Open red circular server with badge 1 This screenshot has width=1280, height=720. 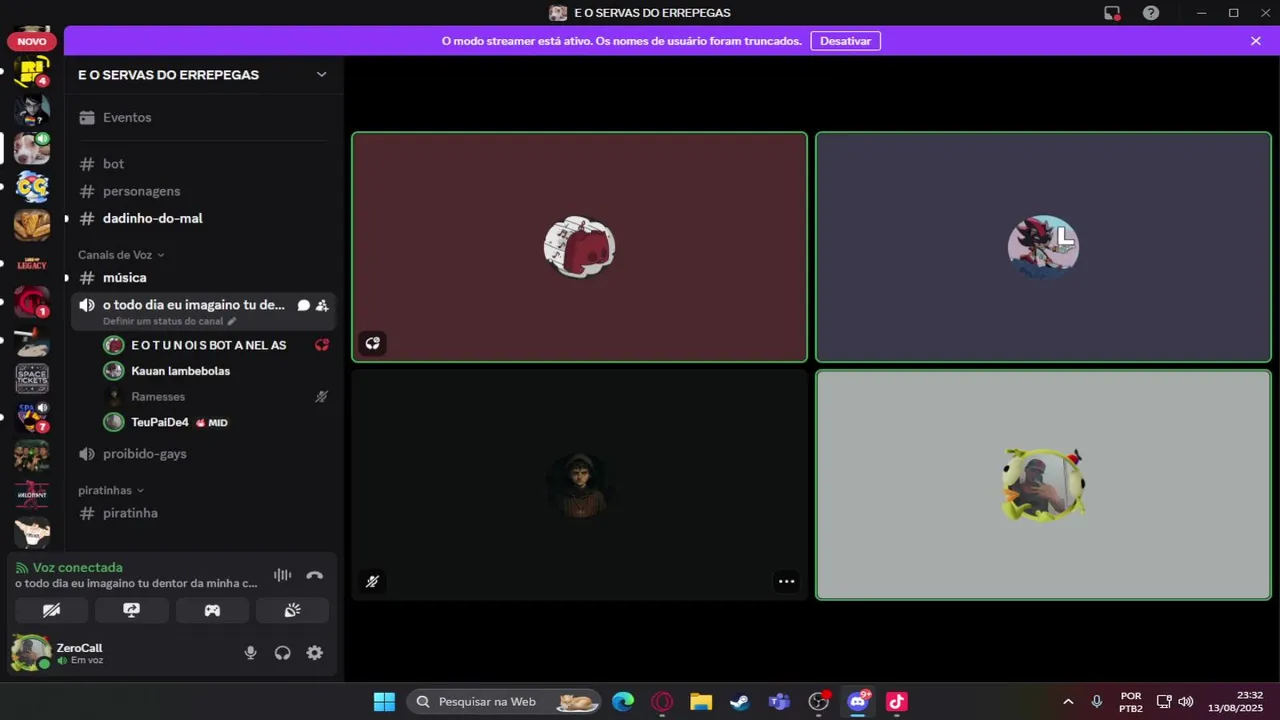click(32, 302)
